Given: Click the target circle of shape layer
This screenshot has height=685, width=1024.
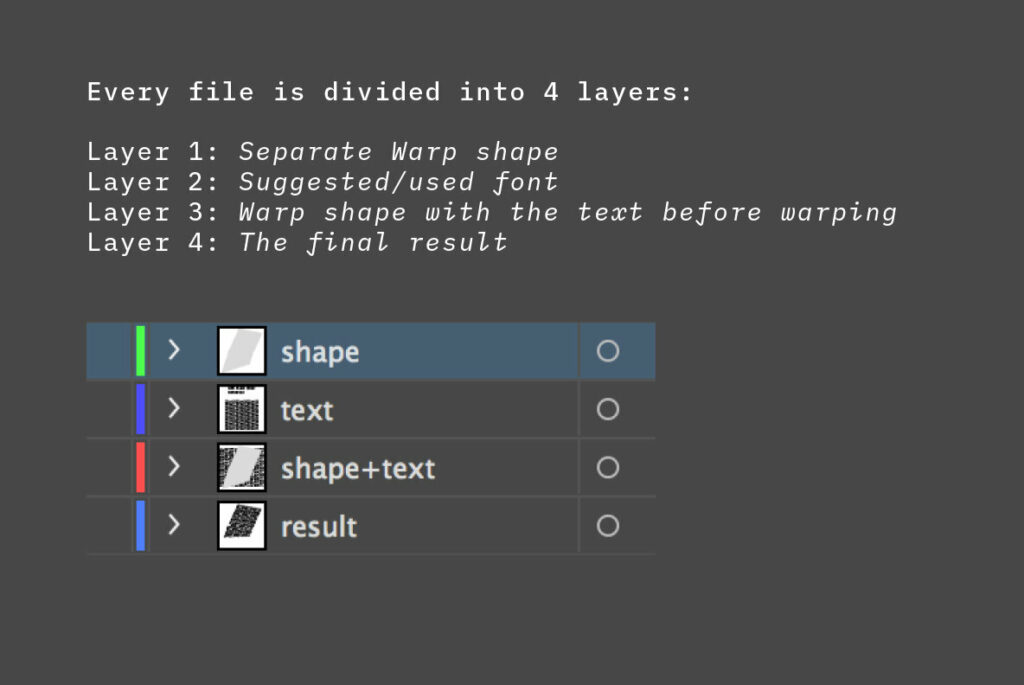Looking at the screenshot, I should 607,351.
